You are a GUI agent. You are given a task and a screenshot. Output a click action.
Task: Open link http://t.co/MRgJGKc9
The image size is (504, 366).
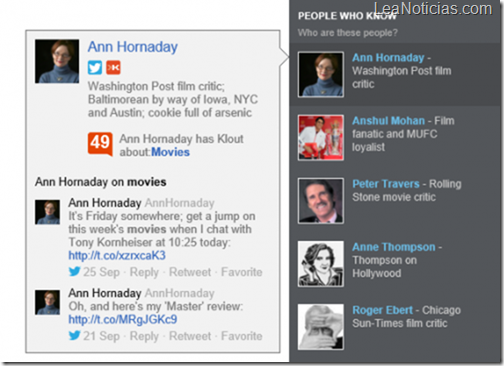pos(123,319)
